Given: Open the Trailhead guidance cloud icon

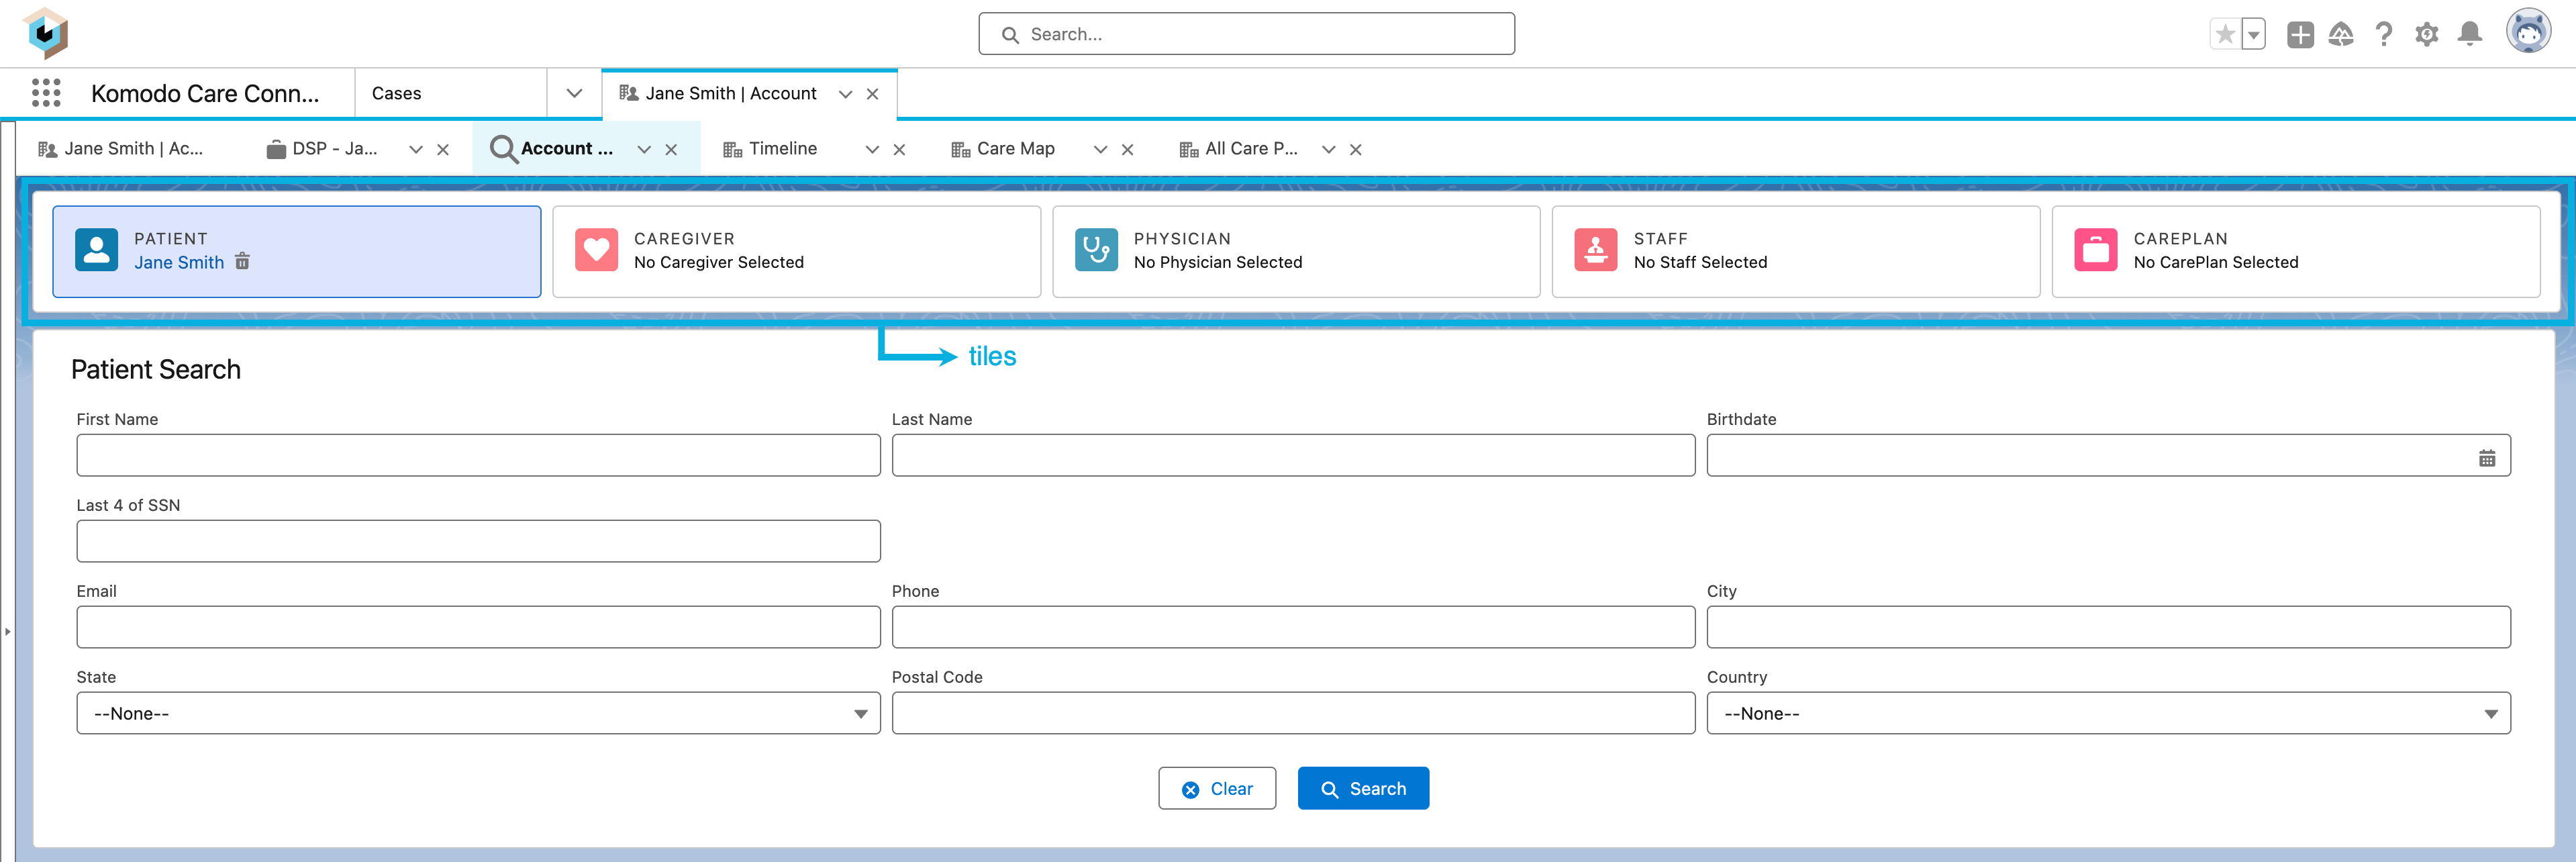Looking at the screenshot, I should point(2341,34).
